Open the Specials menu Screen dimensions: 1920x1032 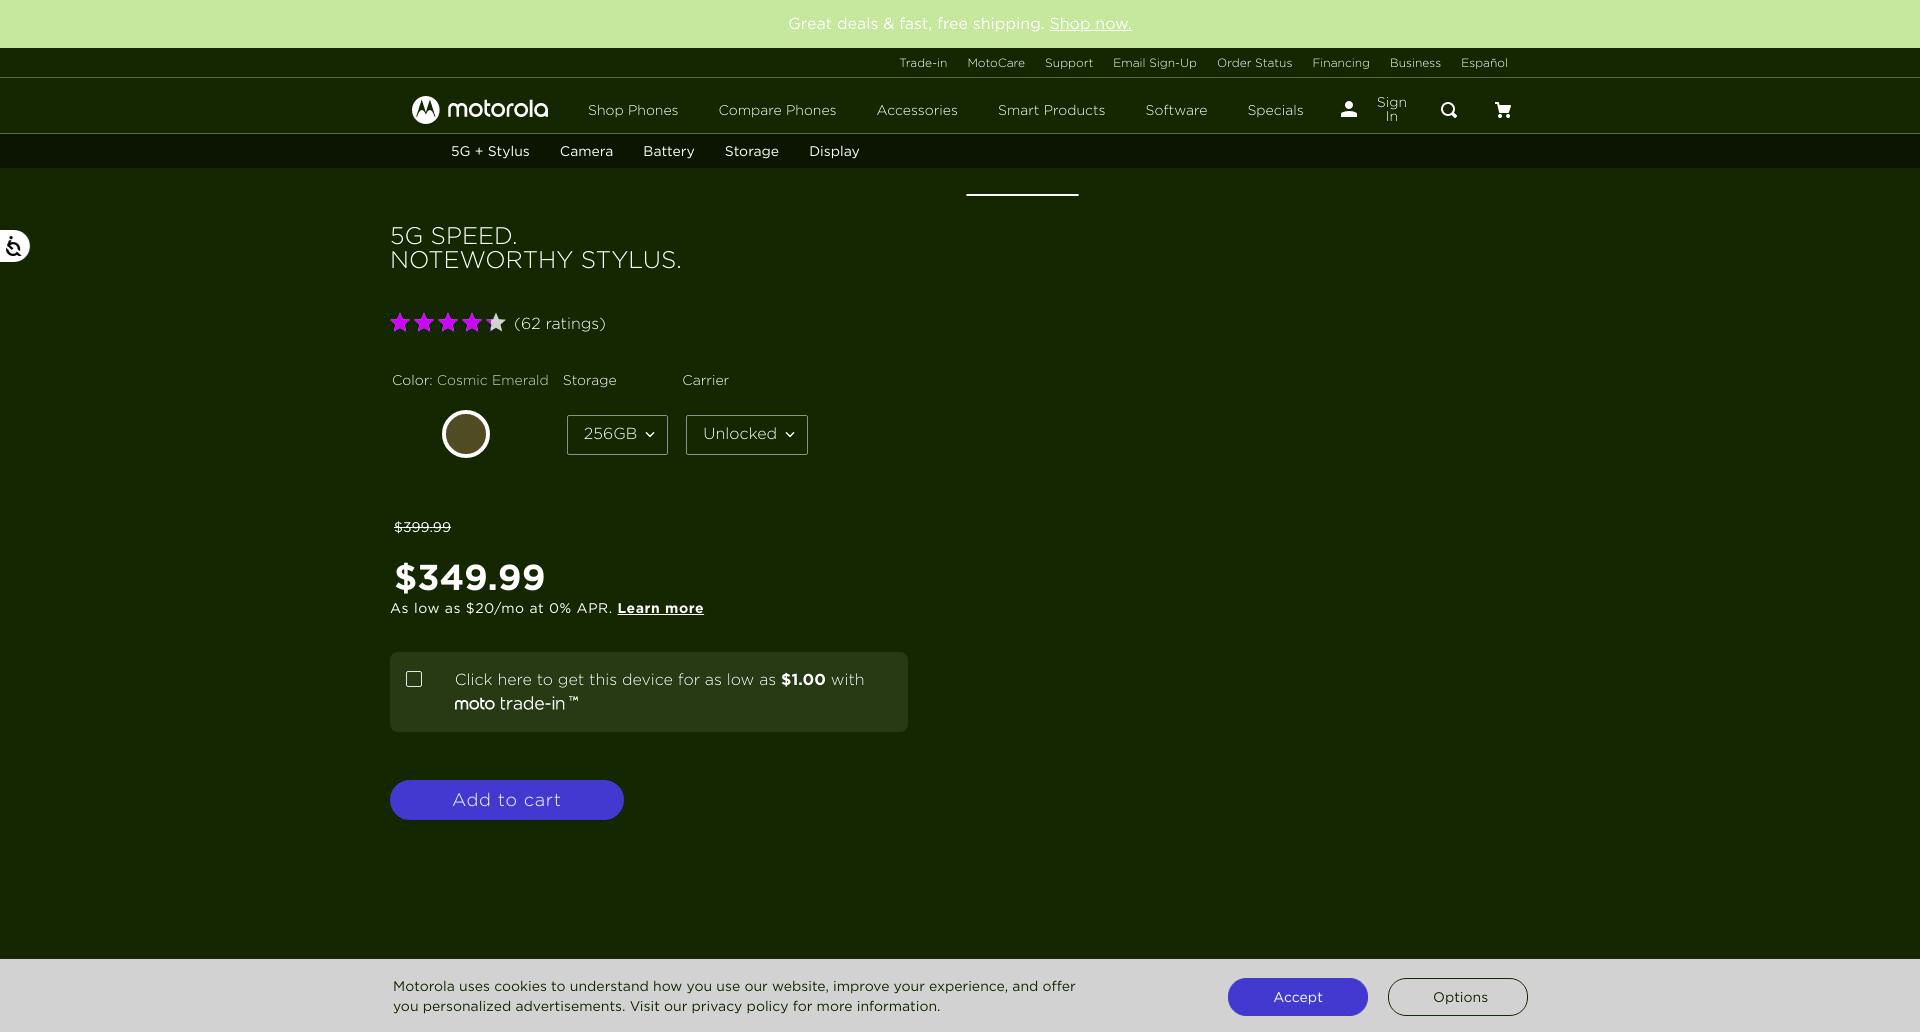point(1275,110)
